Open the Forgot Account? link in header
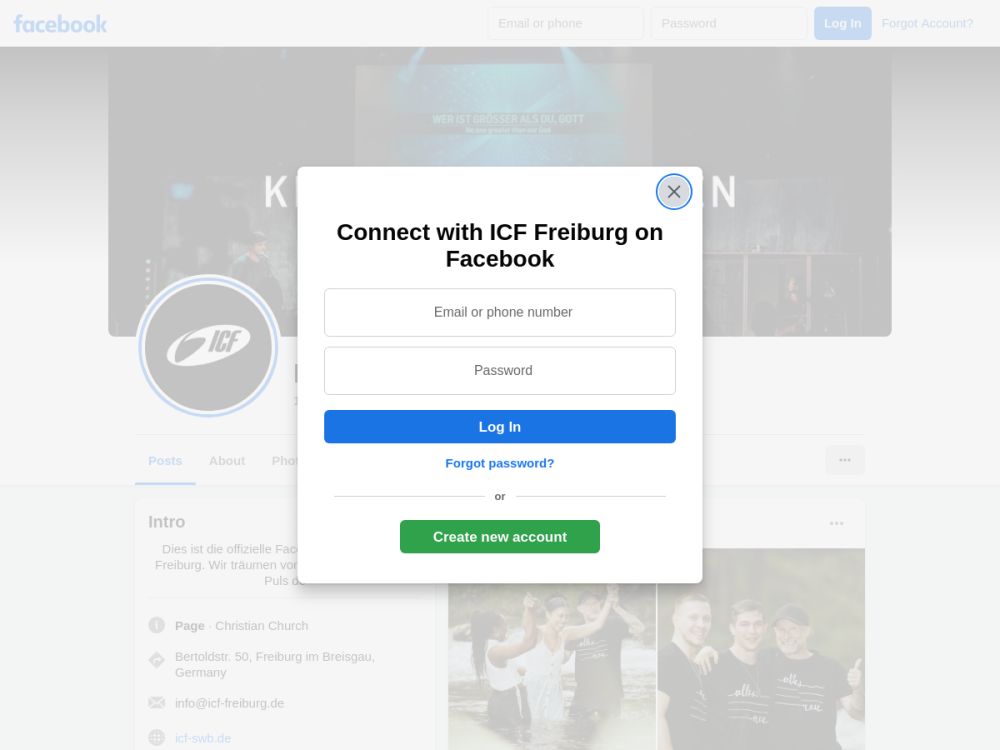This screenshot has width=1000, height=750. [927, 24]
